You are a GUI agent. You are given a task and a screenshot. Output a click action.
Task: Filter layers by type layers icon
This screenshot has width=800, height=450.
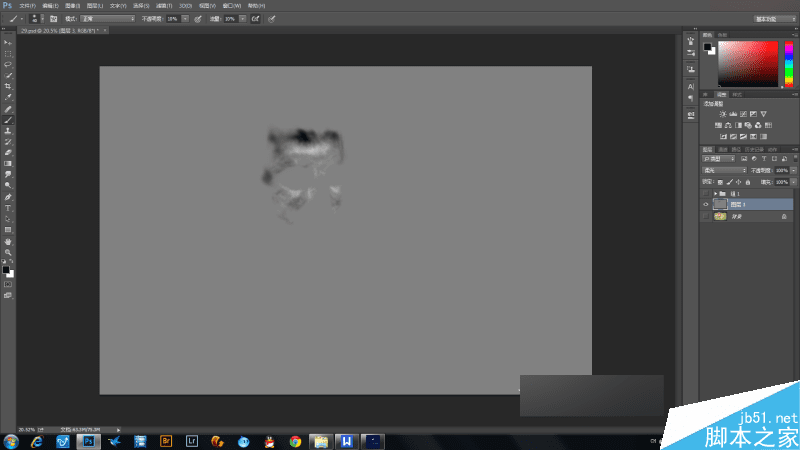(764, 159)
